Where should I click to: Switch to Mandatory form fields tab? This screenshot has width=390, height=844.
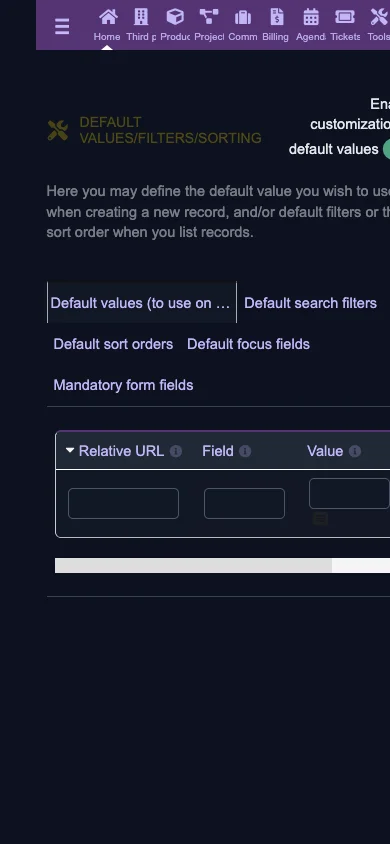(123, 385)
